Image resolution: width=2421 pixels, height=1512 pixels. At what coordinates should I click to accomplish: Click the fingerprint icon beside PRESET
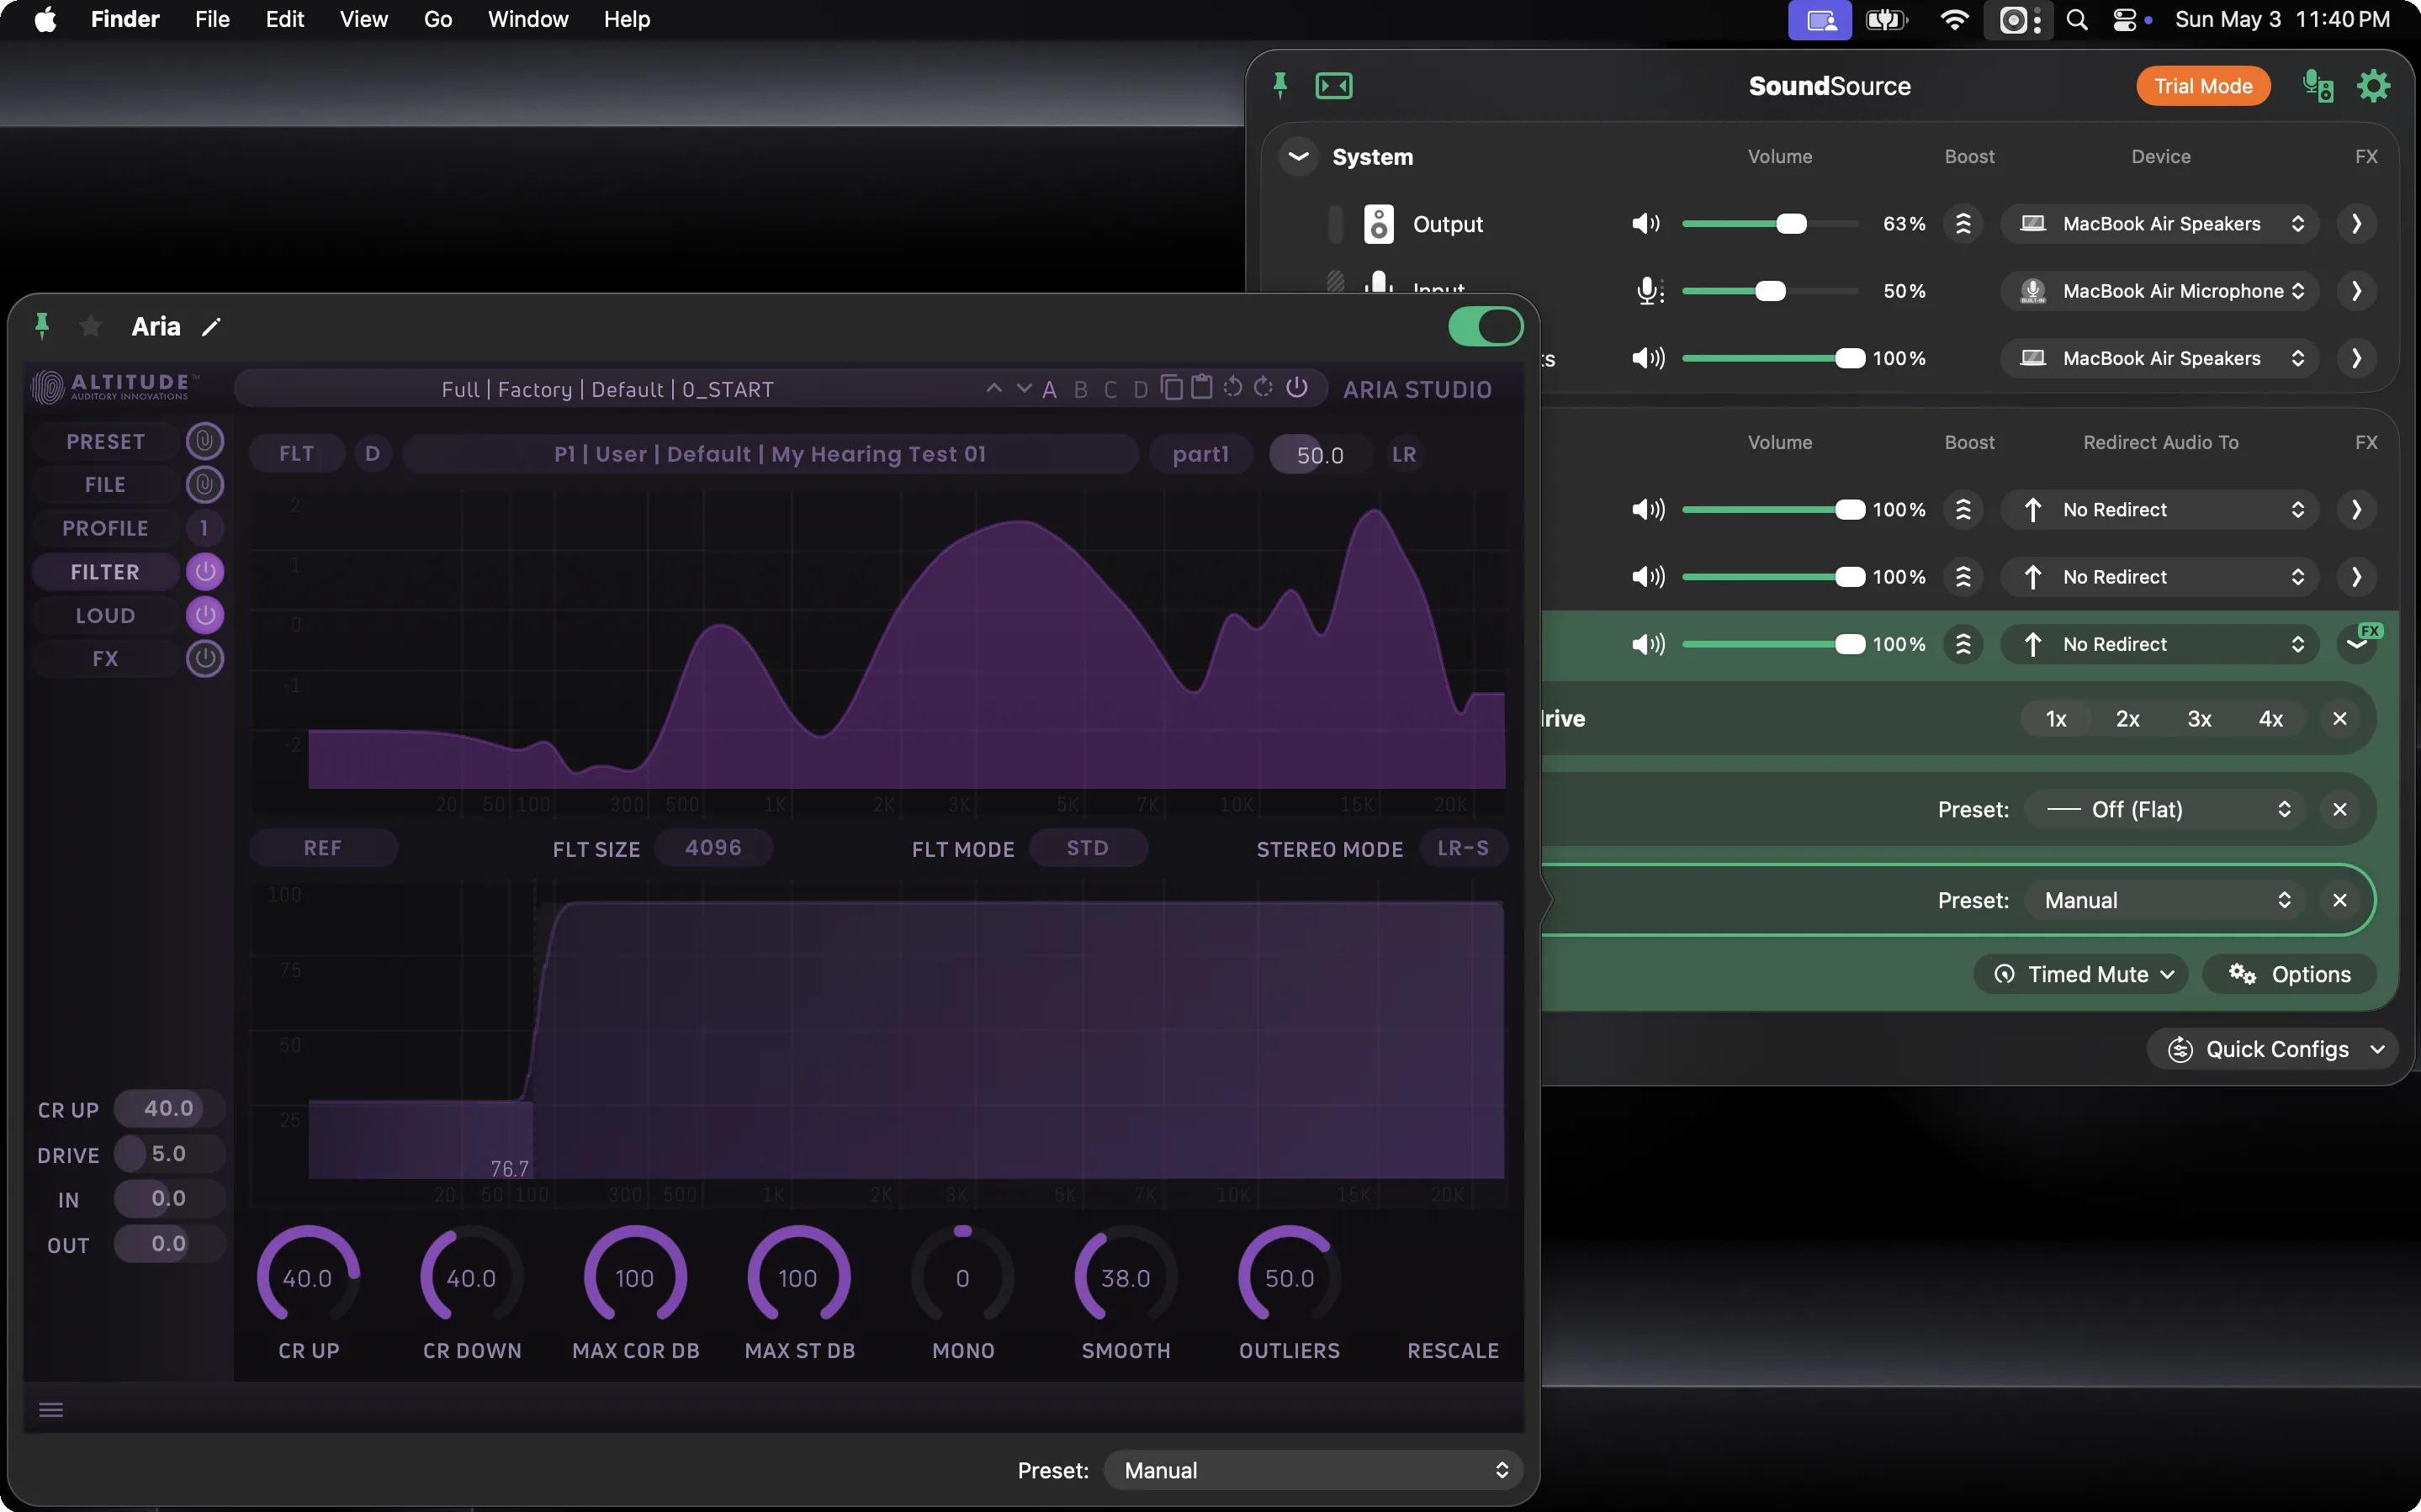pos(204,441)
